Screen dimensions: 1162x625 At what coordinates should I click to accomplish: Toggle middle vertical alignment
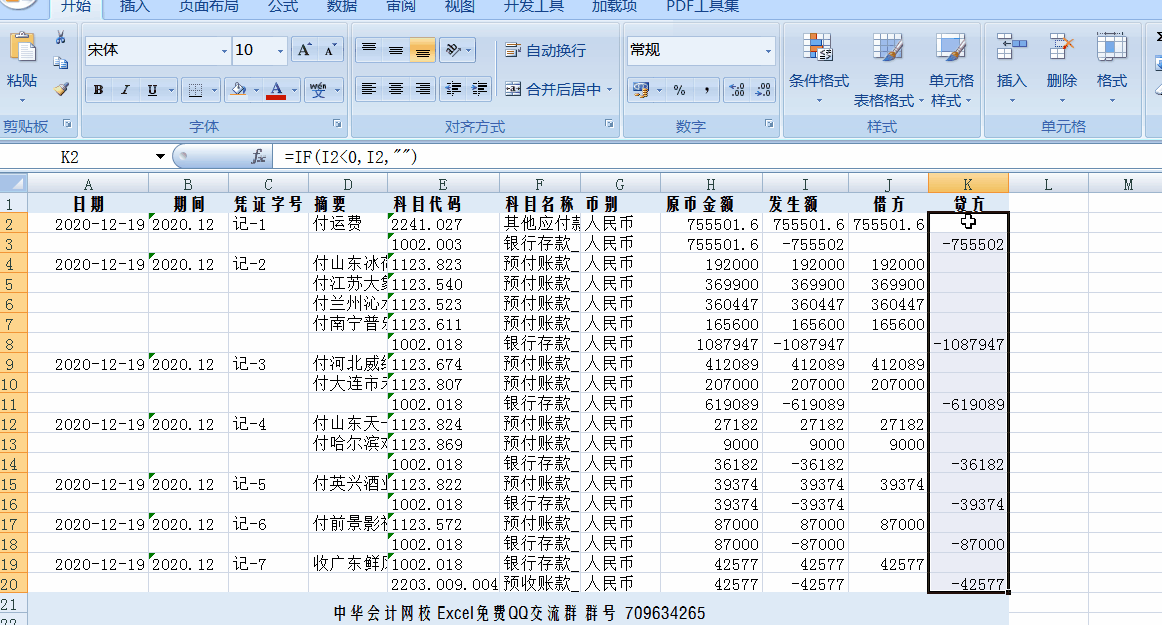tap(396, 50)
